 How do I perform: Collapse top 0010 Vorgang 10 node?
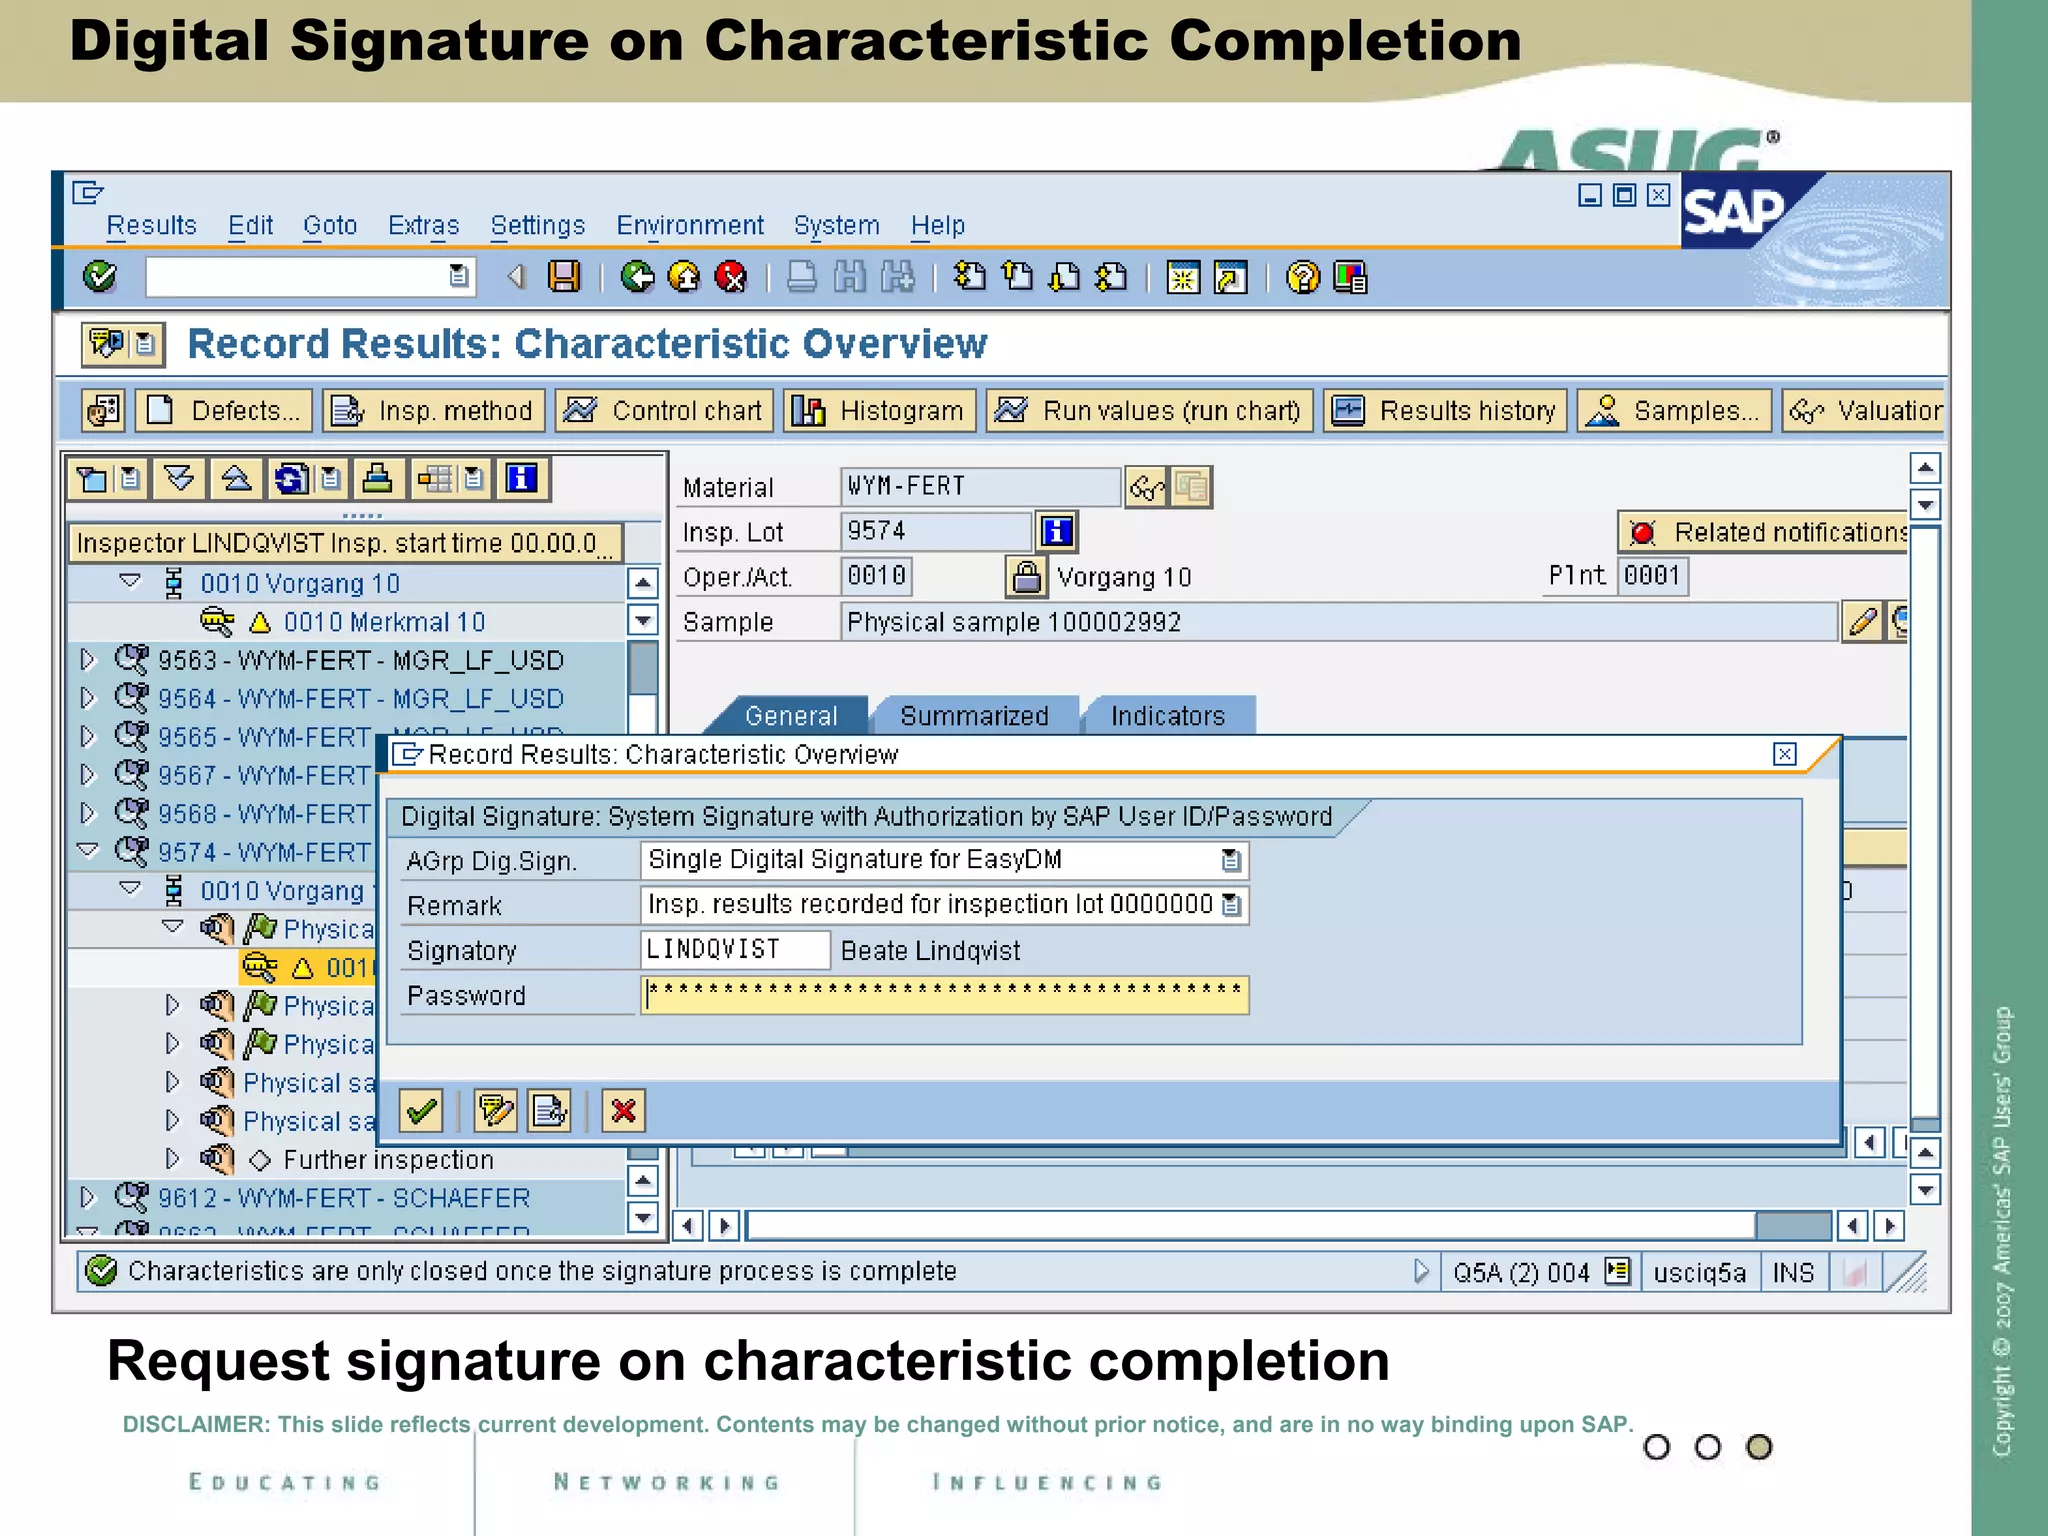tap(130, 581)
